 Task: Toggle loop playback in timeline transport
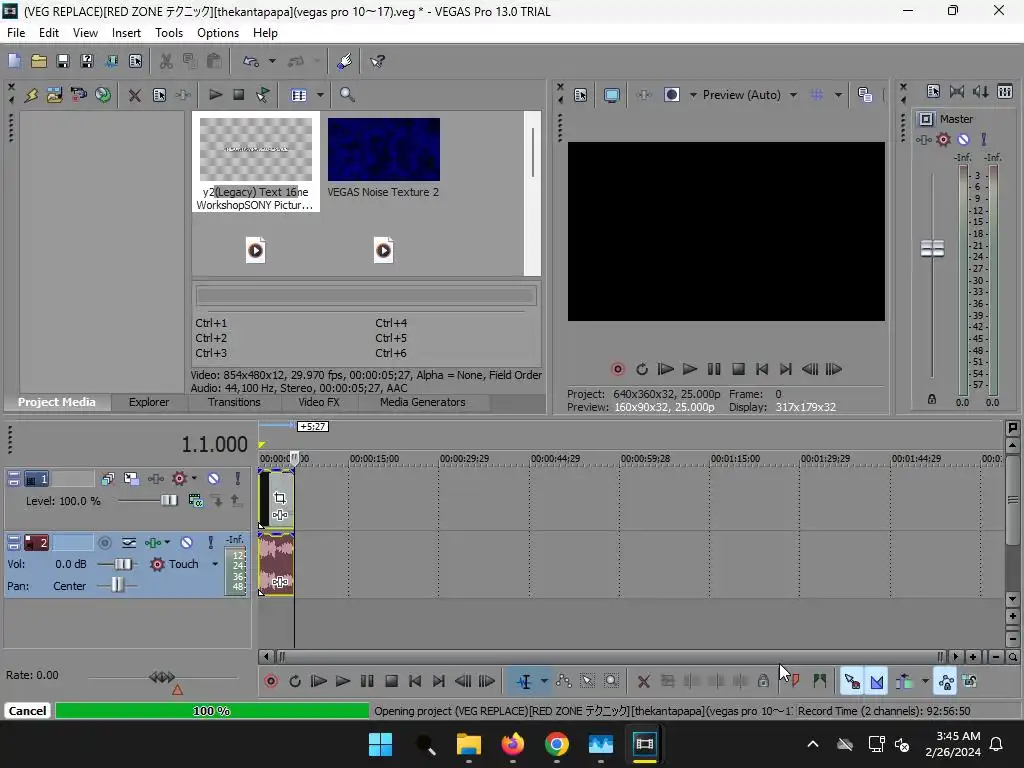click(x=295, y=681)
